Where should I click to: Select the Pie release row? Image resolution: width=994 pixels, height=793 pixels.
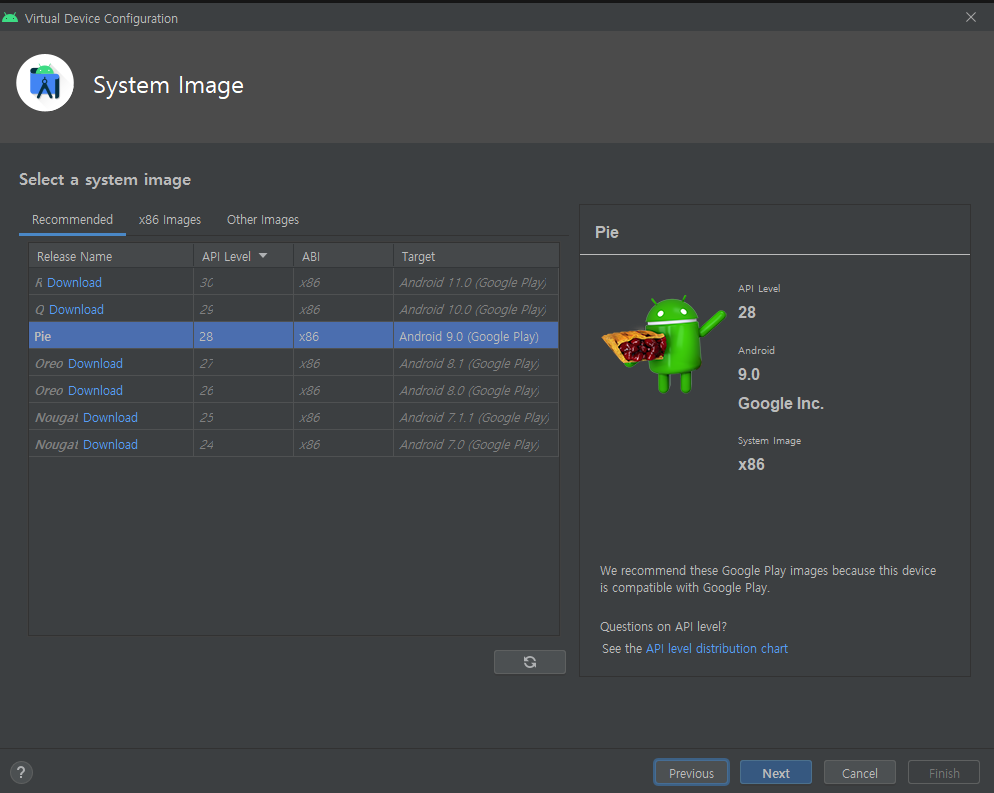(294, 336)
